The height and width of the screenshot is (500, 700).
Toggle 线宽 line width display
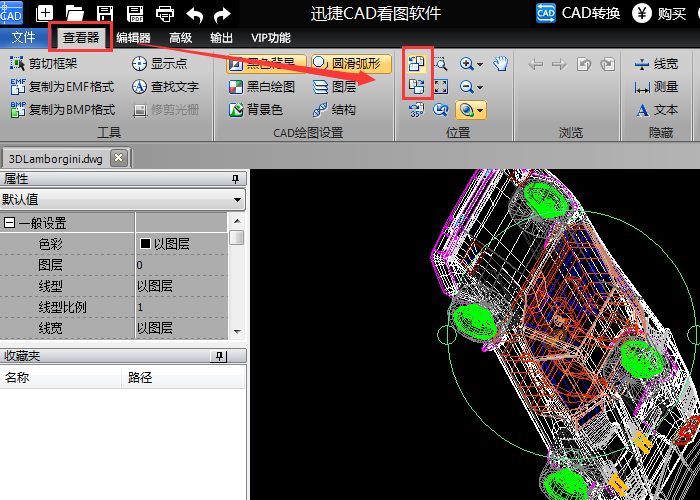(656, 64)
